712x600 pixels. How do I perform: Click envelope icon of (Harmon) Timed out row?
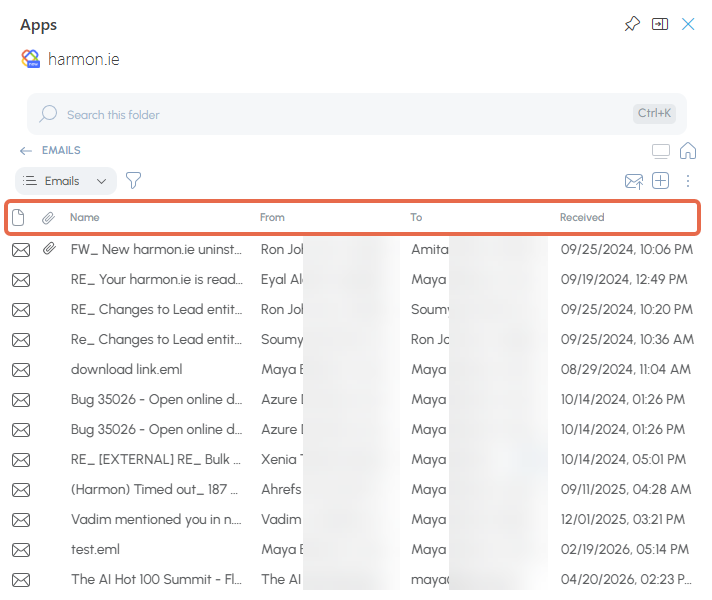click(x=21, y=490)
